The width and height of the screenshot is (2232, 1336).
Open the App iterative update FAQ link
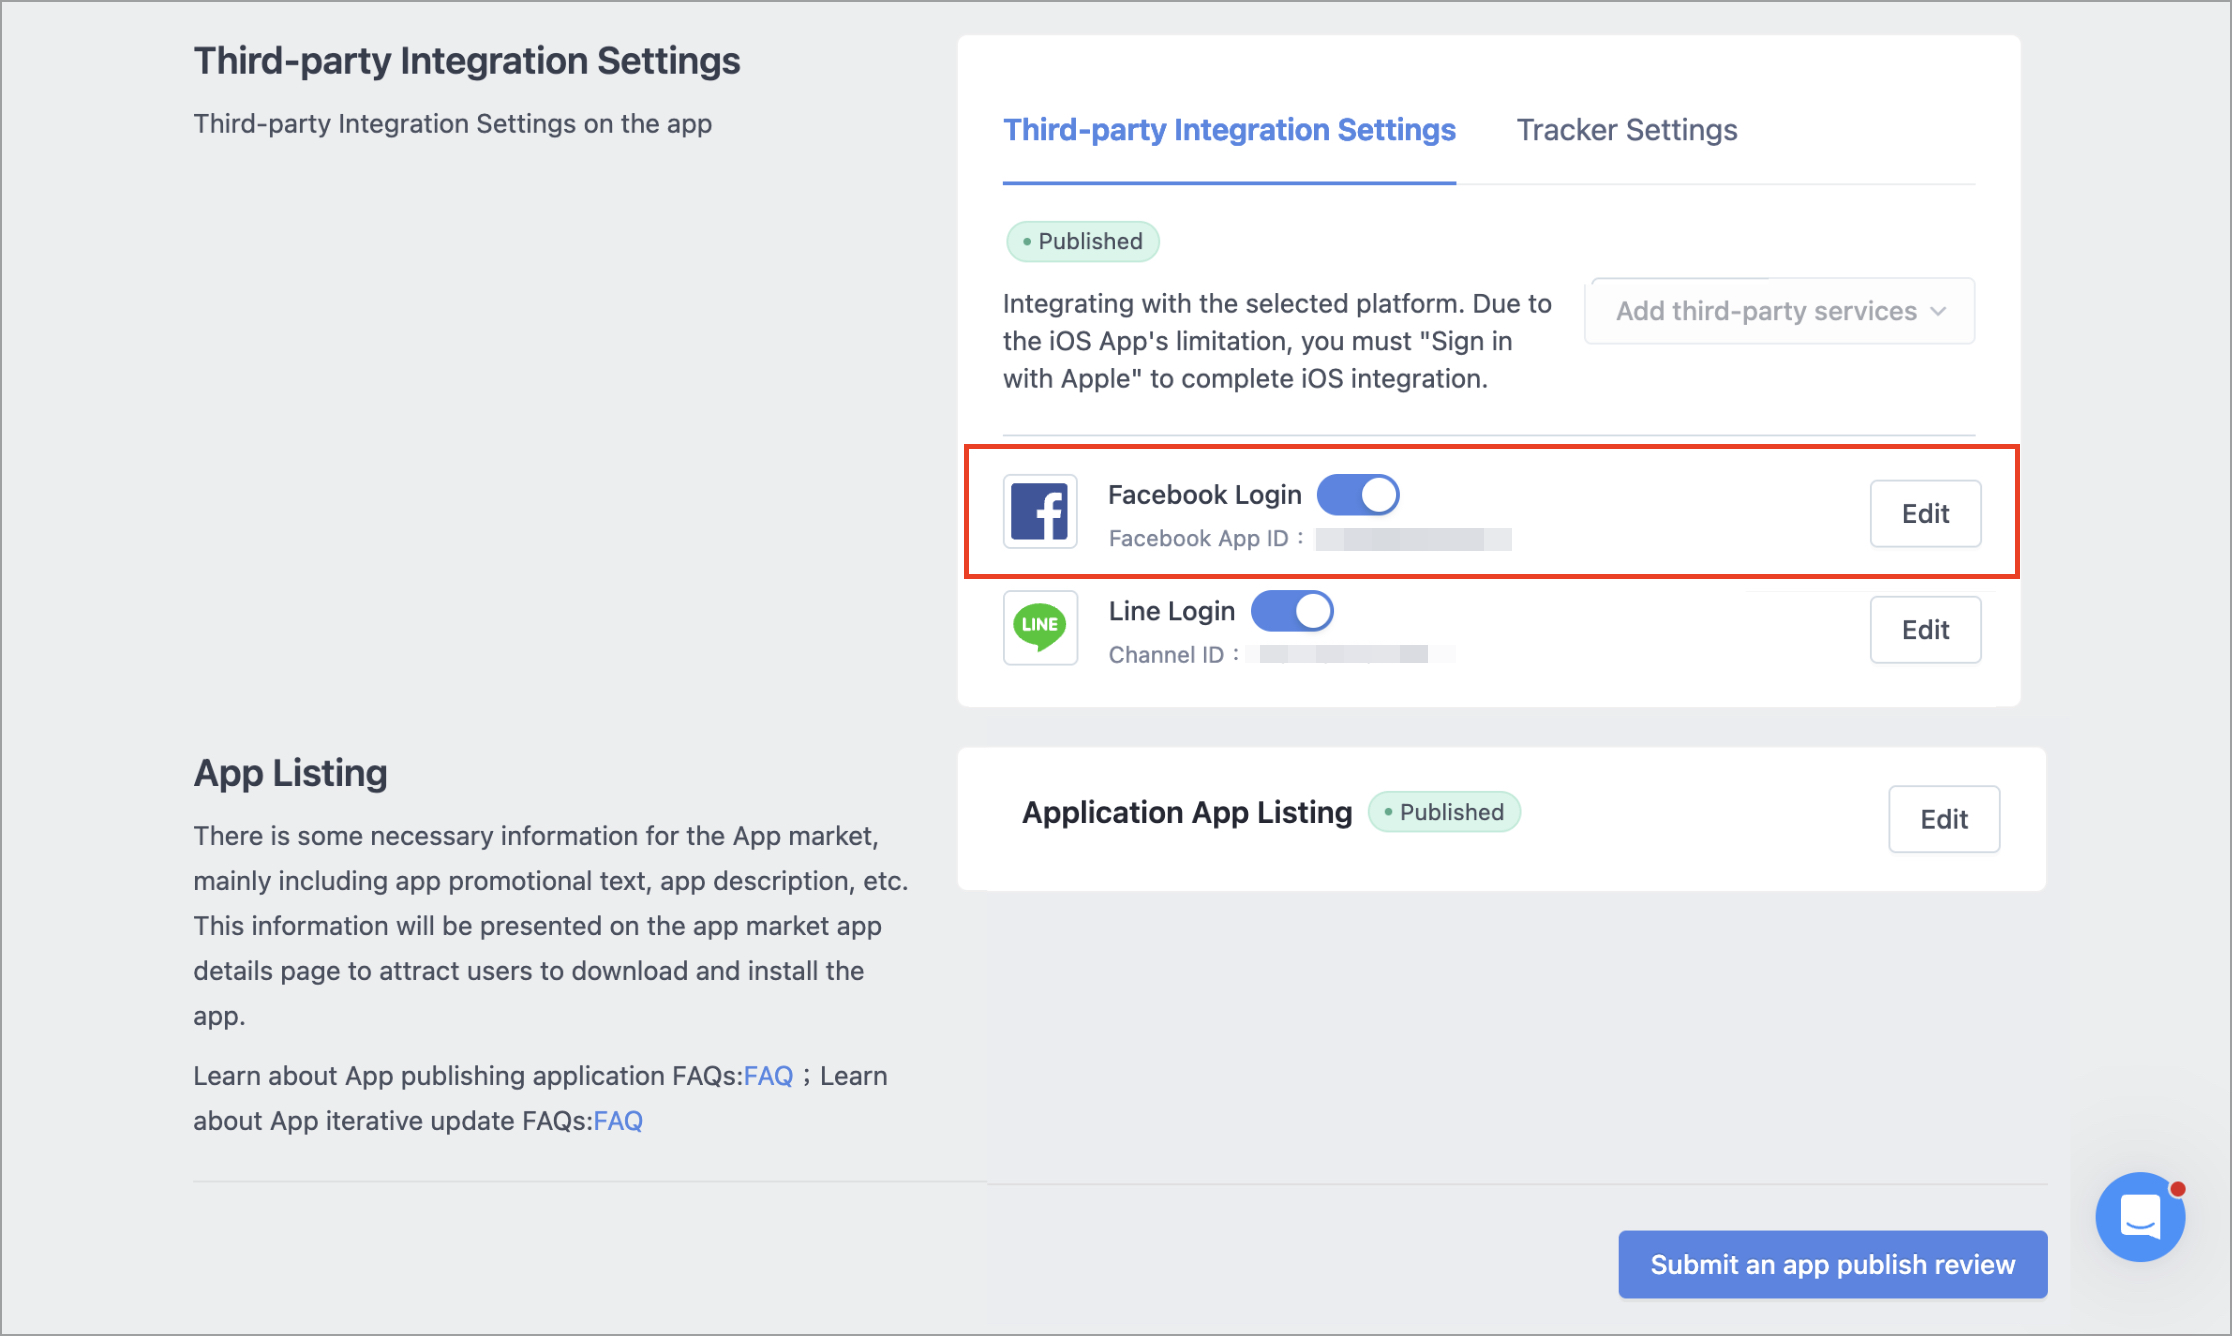(x=618, y=1121)
